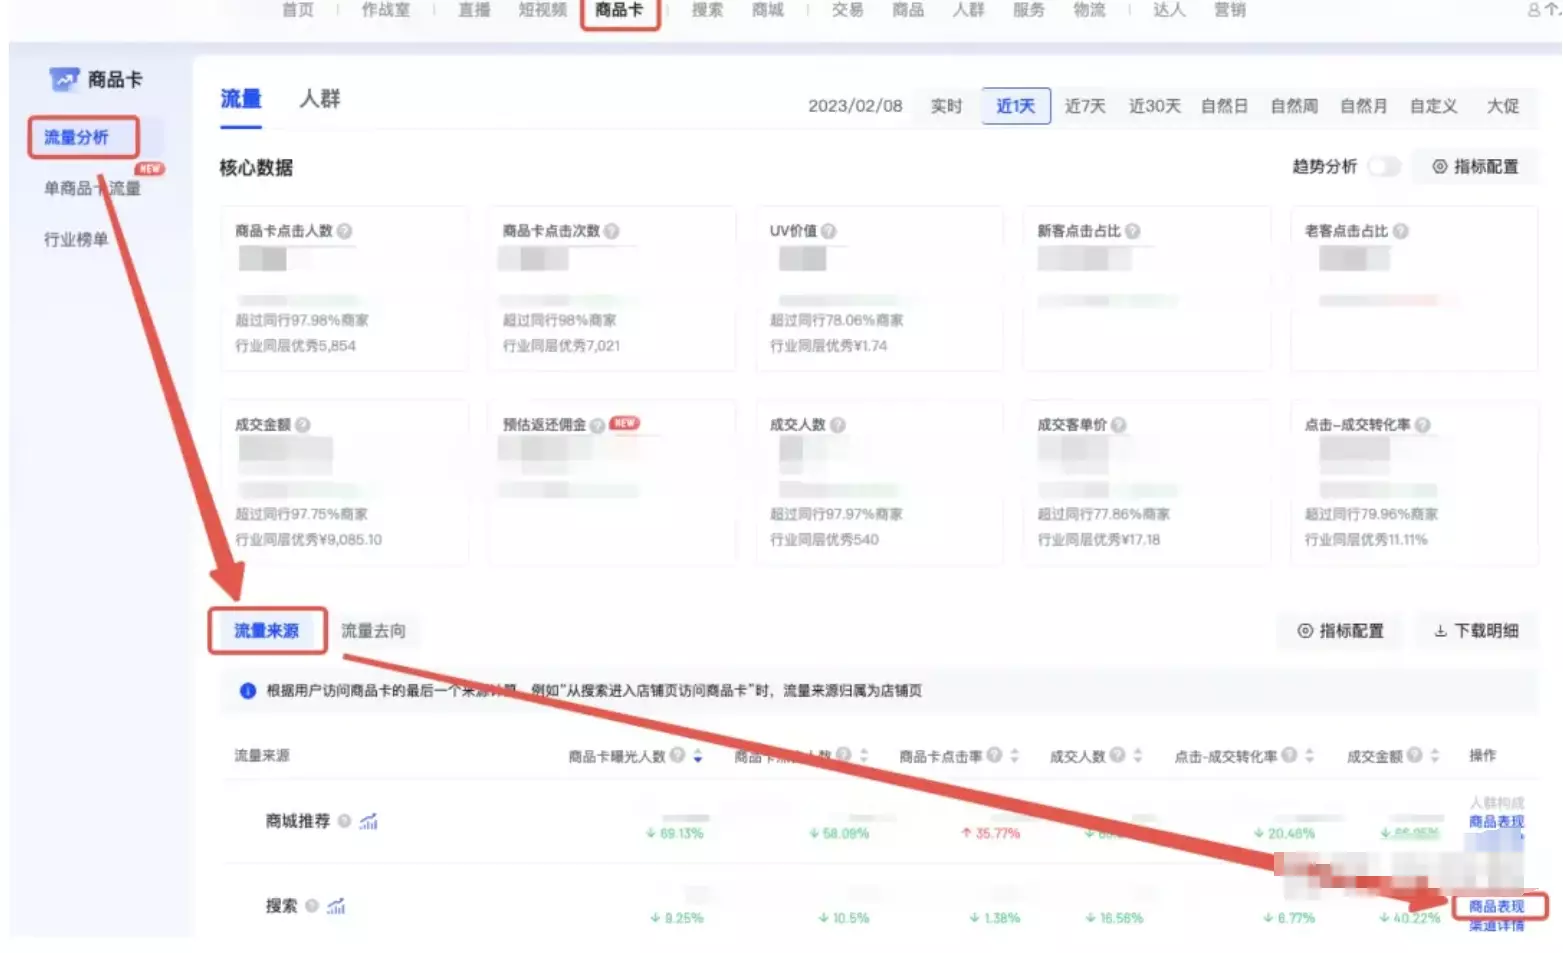Sort by 商品卡点击率 column arrows

1014,756
